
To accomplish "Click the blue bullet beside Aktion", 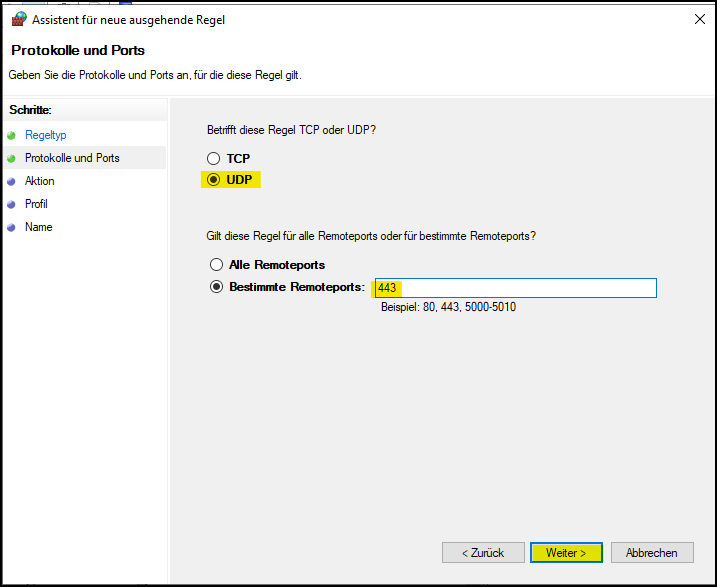I will coord(12,181).
